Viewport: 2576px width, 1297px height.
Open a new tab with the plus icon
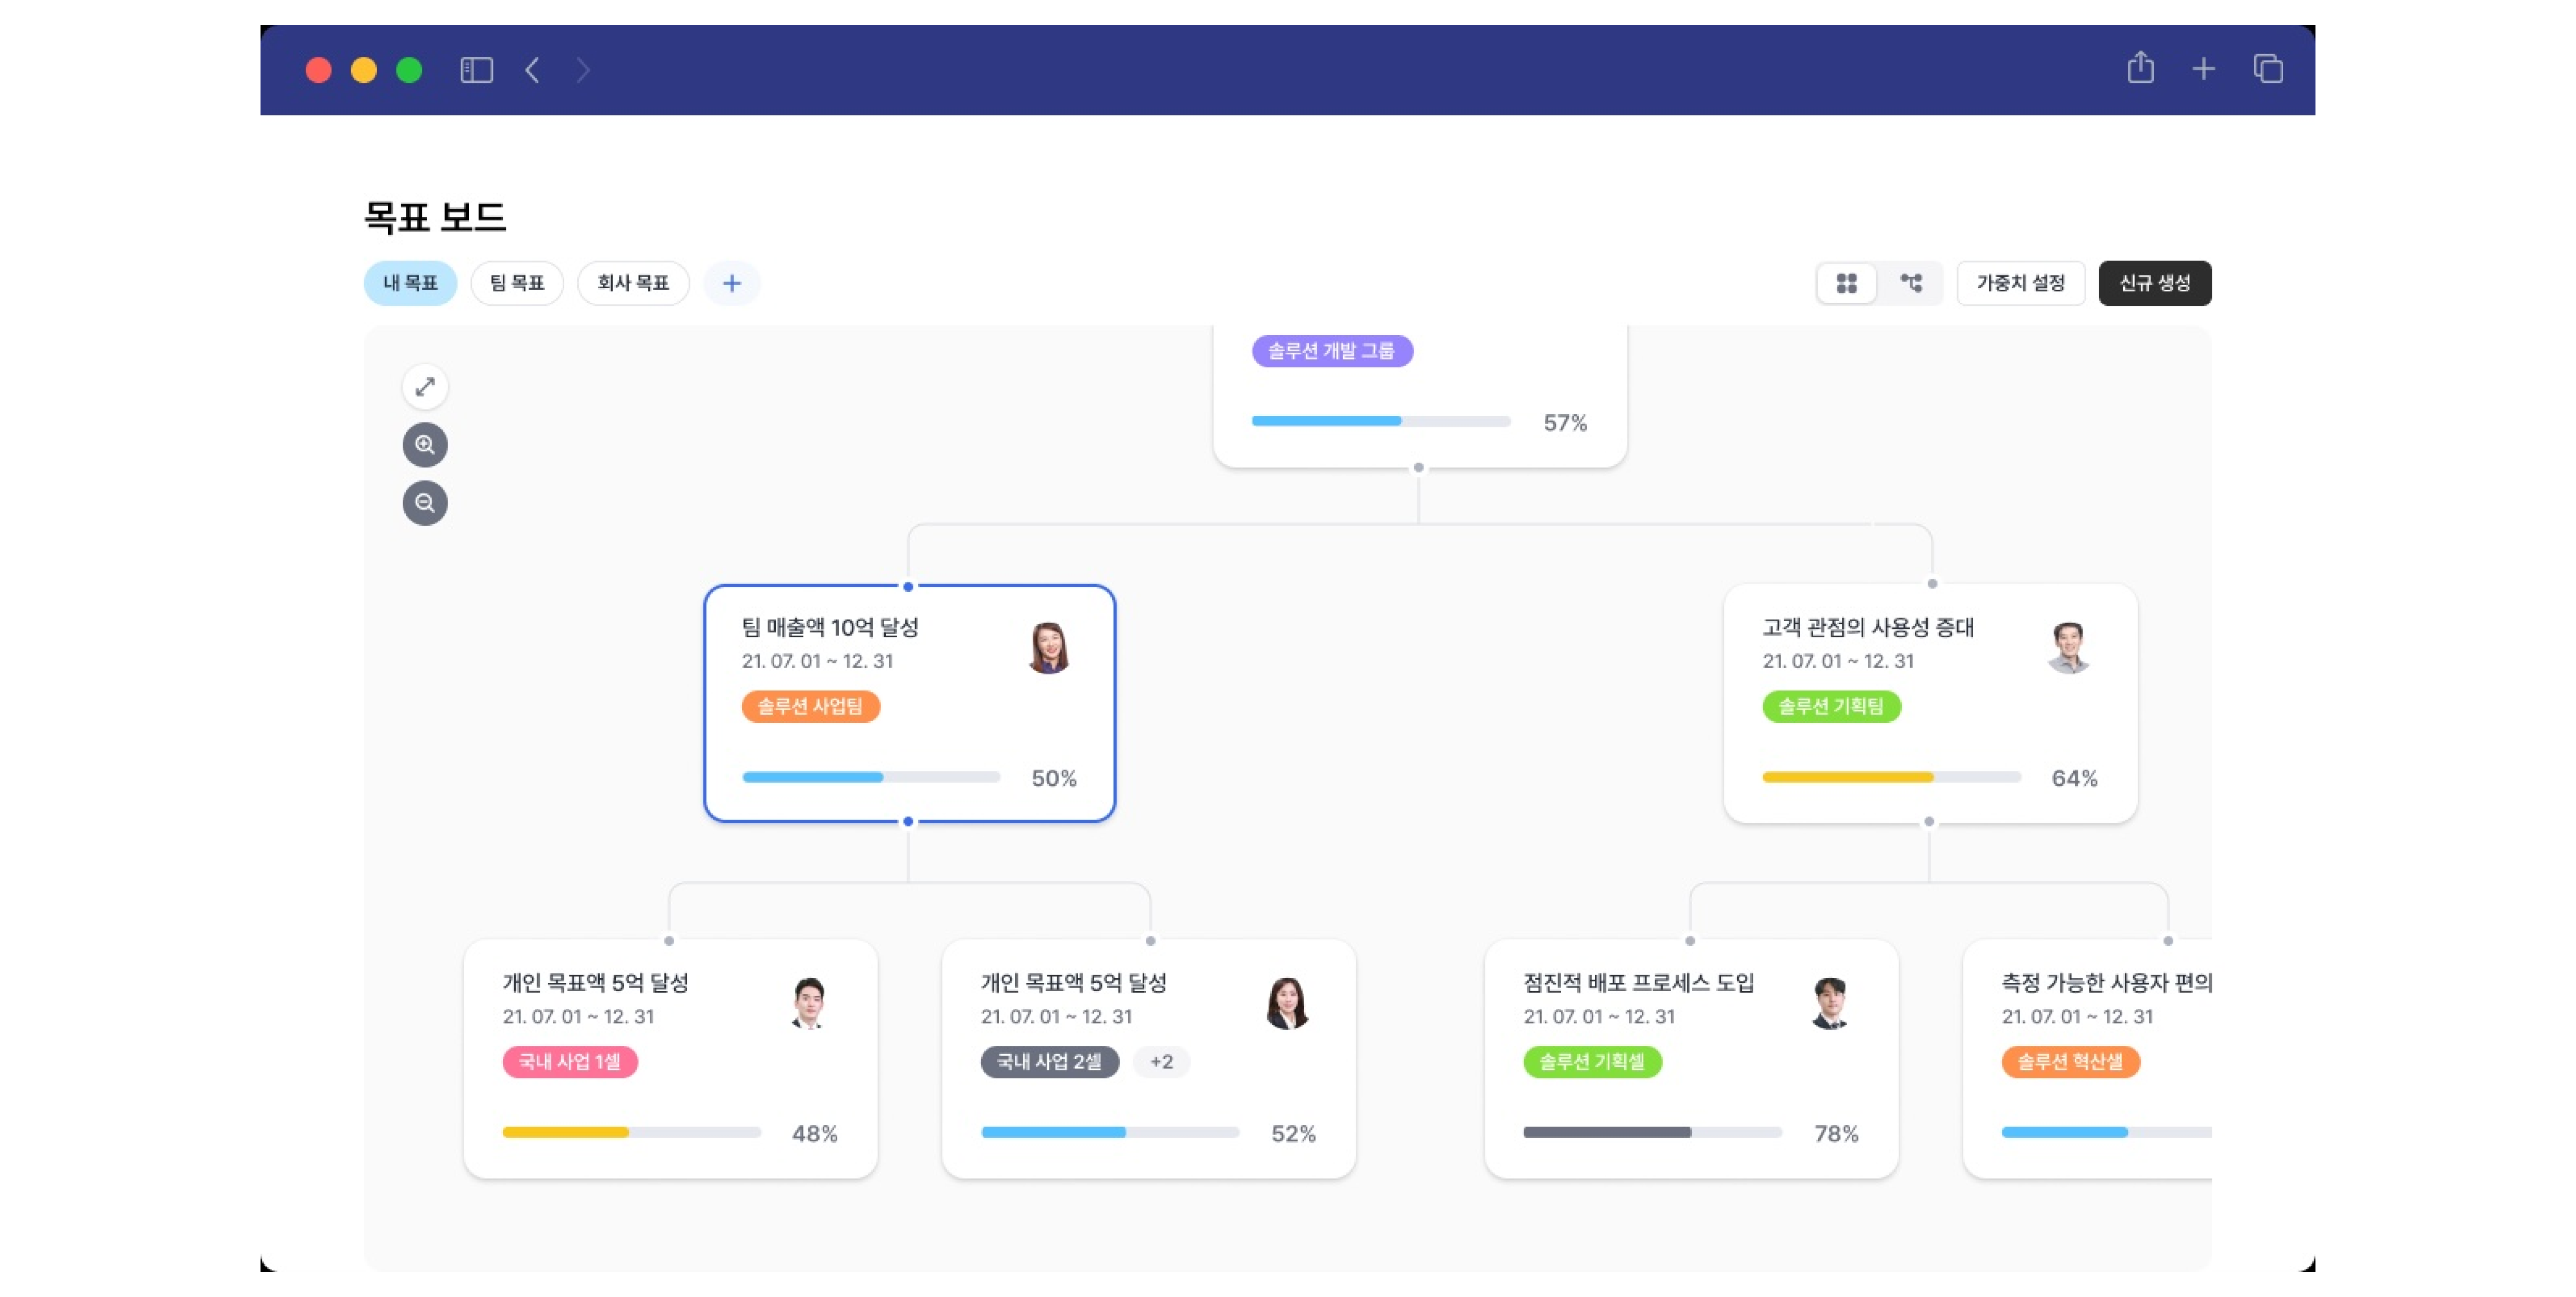2204,69
